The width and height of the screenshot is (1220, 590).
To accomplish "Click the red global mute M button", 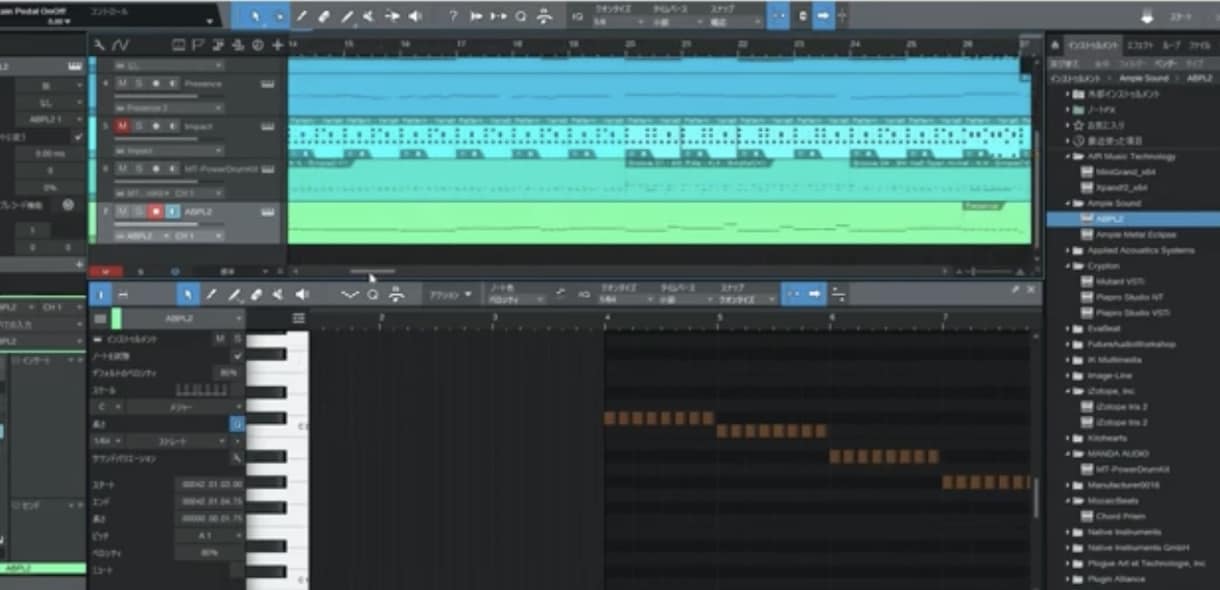I will click(x=104, y=271).
